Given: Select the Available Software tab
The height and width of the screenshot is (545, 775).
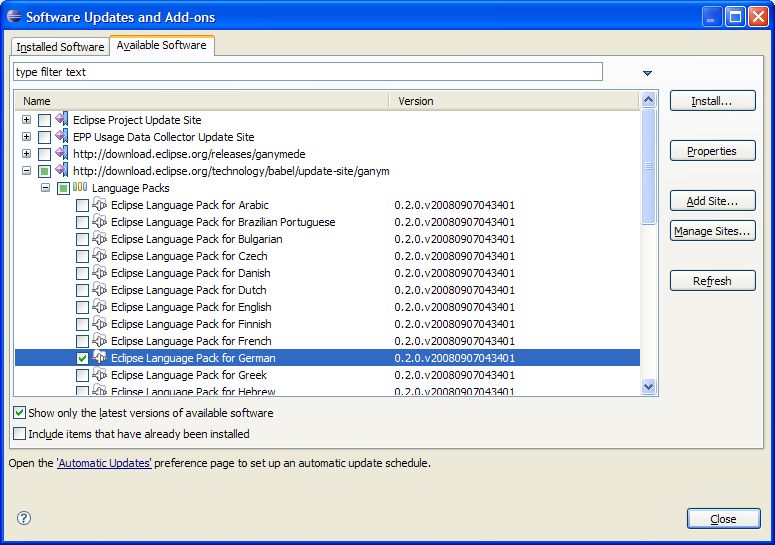Looking at the screenshot, I should click(162, 45).
